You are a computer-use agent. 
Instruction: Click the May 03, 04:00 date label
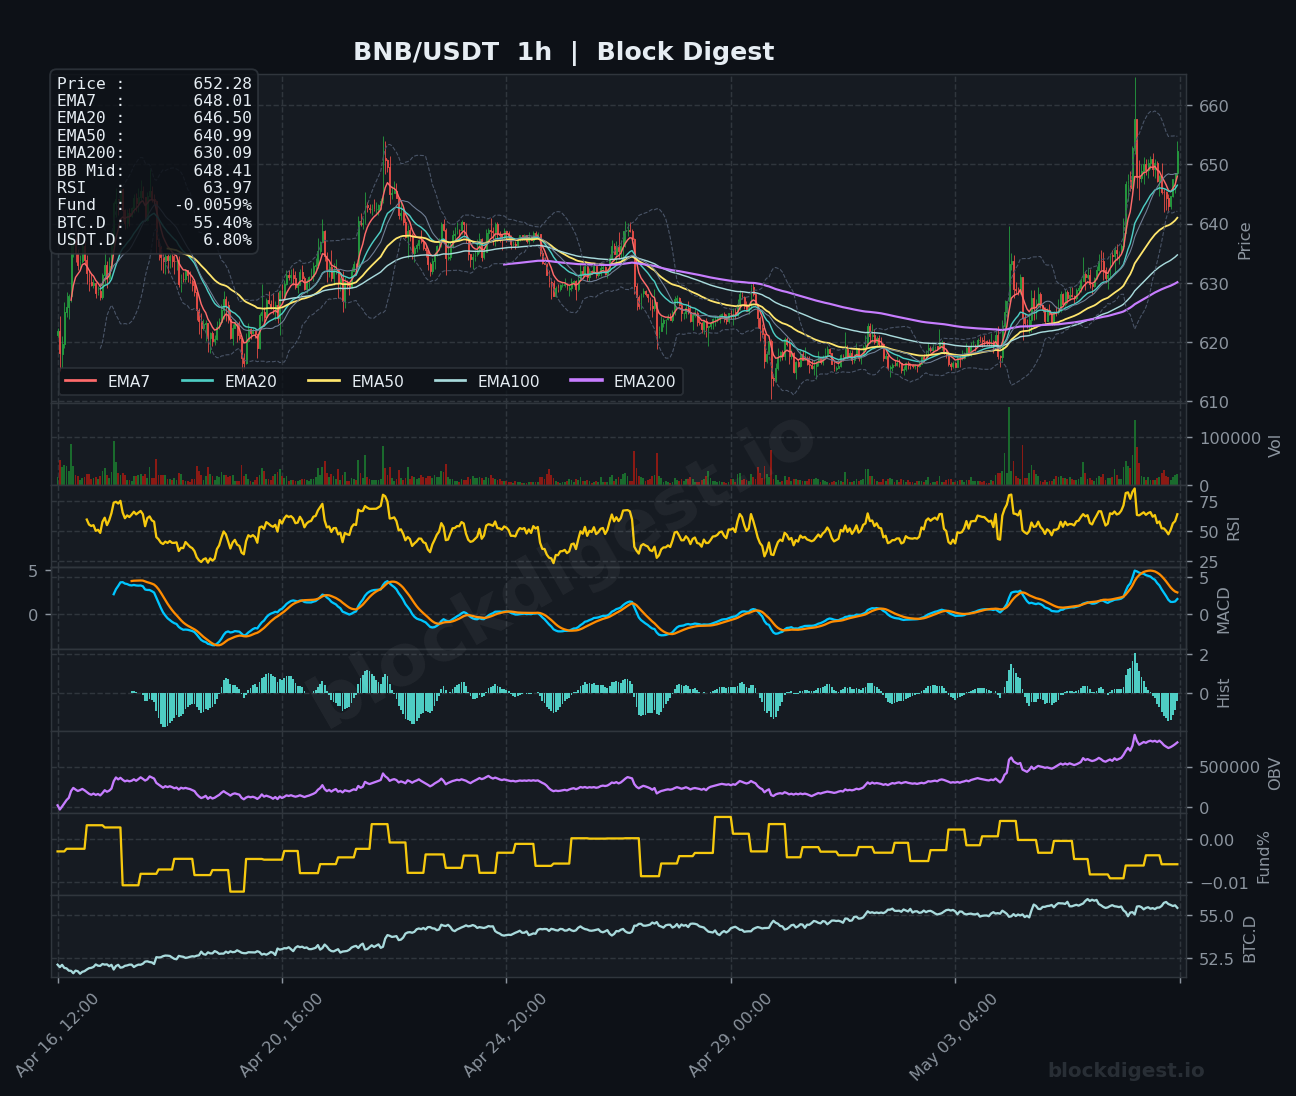(x=953, y=1037)
